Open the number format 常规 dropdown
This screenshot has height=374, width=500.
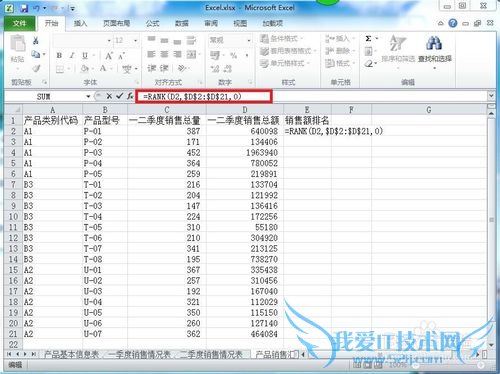point(249,41)
